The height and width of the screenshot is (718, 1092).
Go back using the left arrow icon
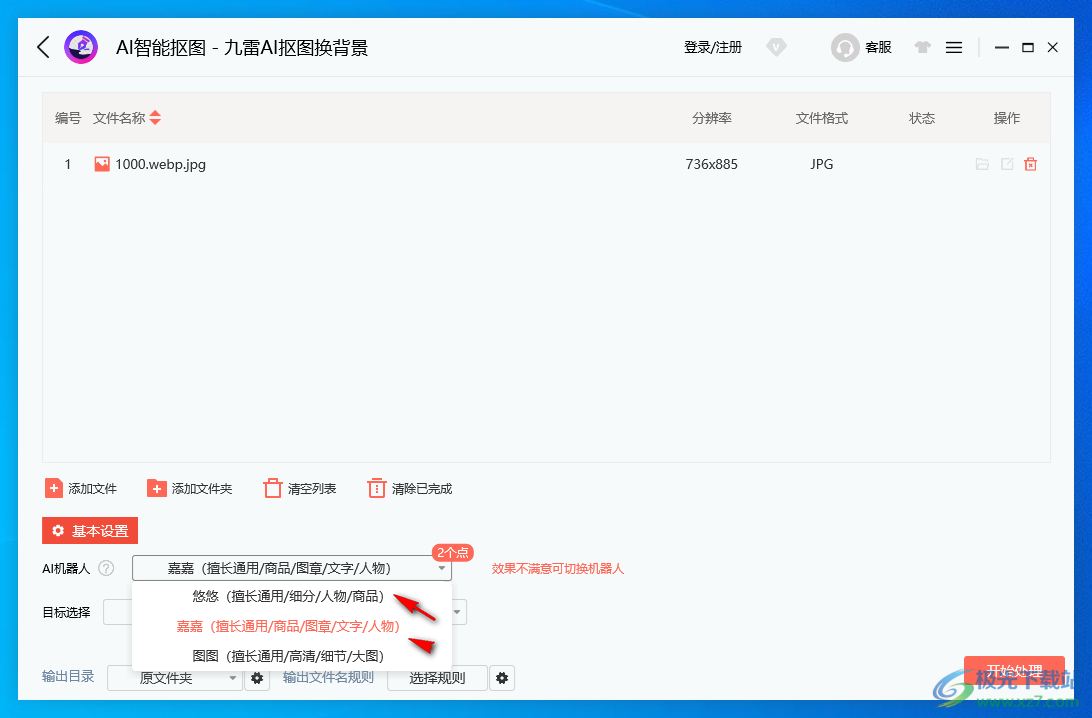[x=43, y=47]
